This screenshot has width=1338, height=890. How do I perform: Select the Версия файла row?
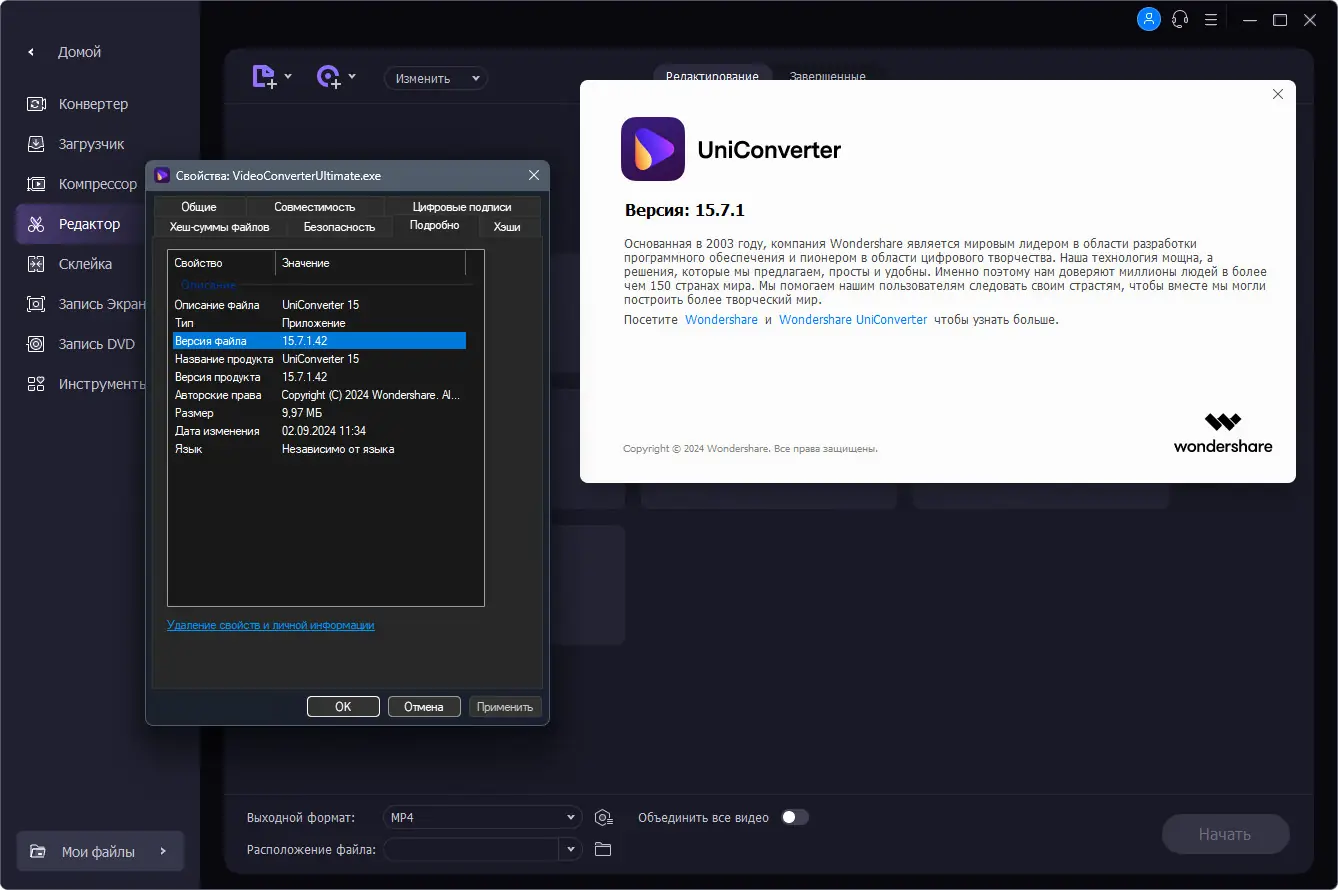[319, 341]
